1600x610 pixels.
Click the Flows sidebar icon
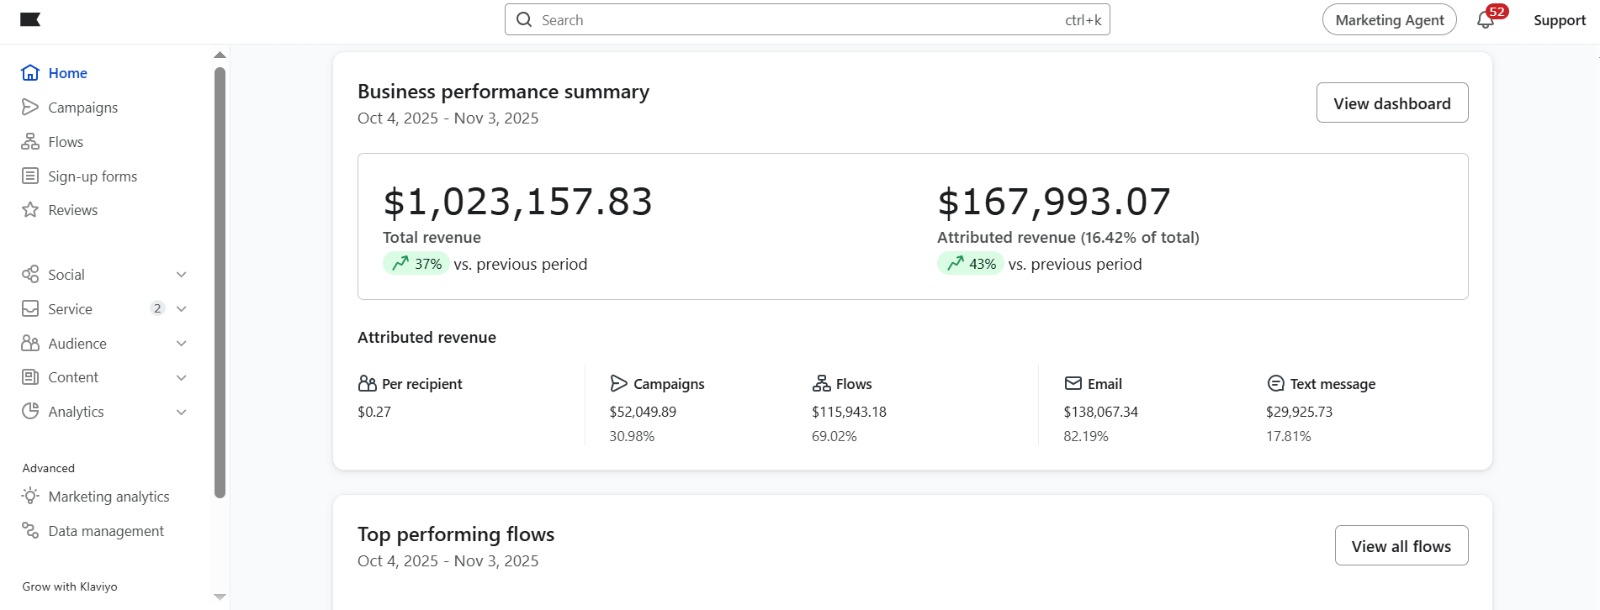pyautogui.click(x=31, y=142)
